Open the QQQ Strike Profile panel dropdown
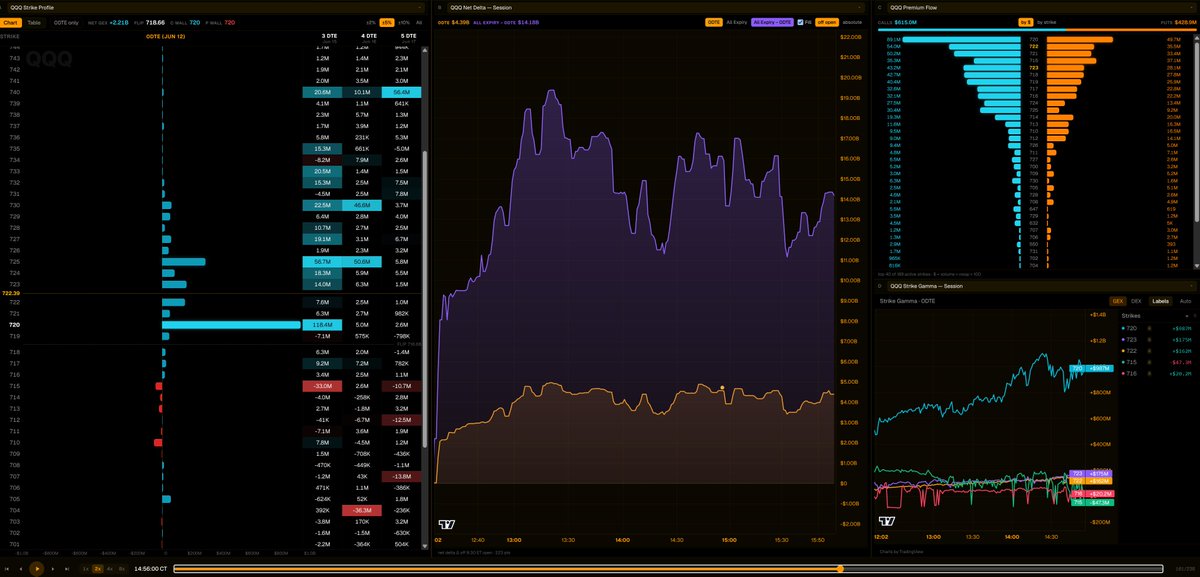This screenshot has height=577, width=1200. click(x=214, y=7)
